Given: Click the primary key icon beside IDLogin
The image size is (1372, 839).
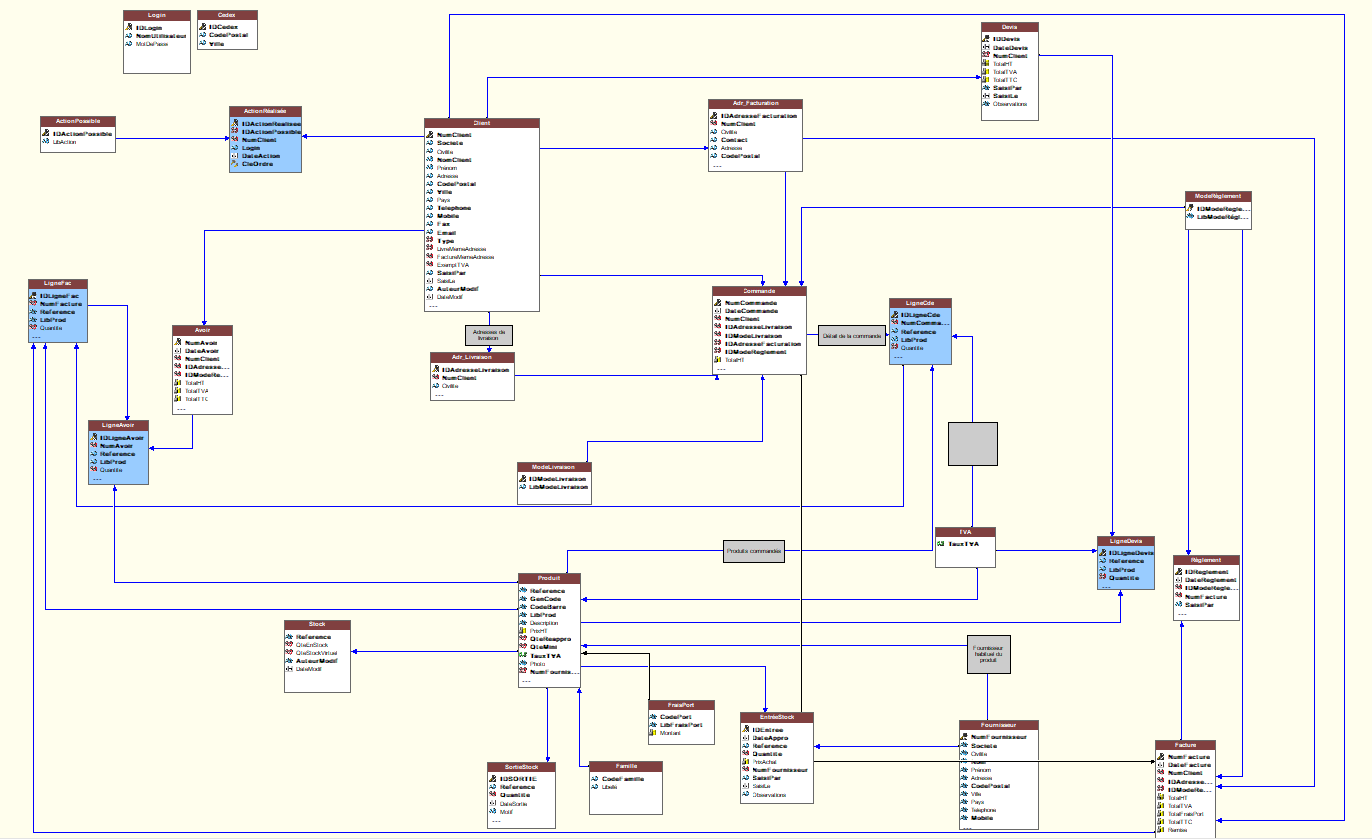Looking at the screenshot, I should (x=129, y=27).
